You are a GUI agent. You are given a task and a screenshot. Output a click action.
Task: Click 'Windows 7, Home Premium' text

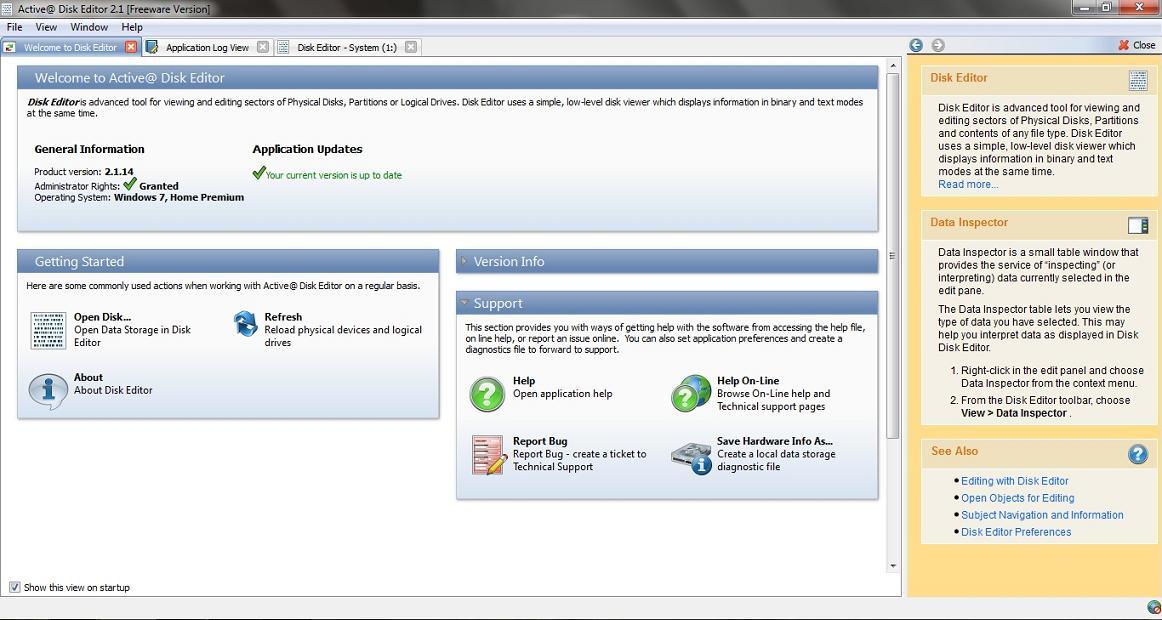tap(179, 198)
